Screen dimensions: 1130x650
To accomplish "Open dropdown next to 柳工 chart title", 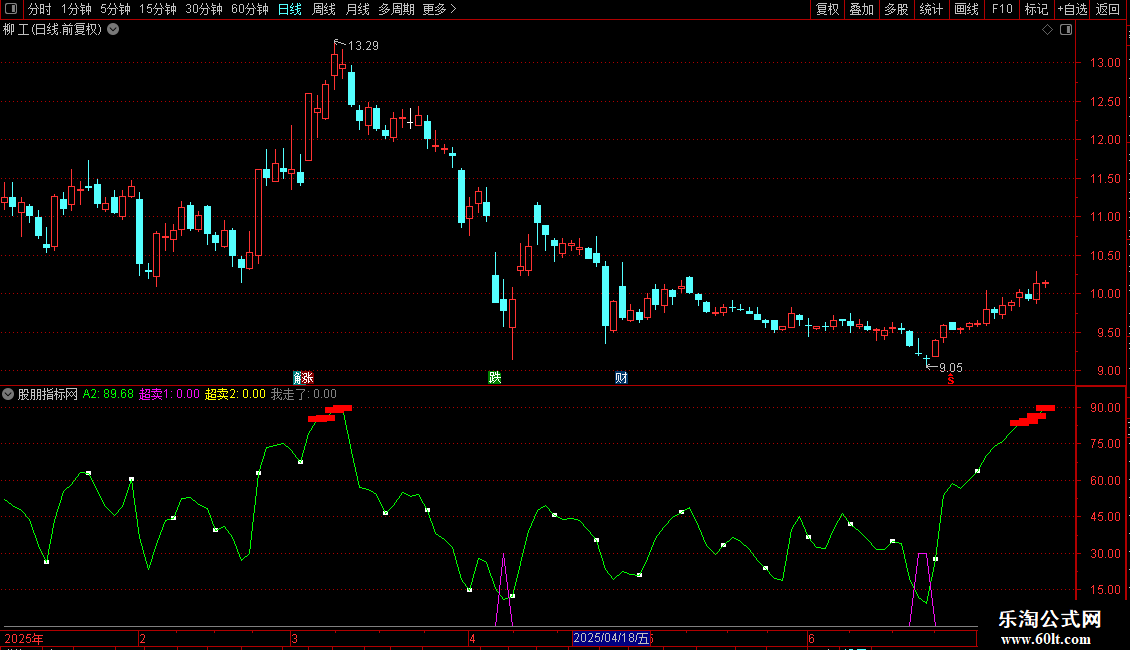I will (x=113, y=29).
